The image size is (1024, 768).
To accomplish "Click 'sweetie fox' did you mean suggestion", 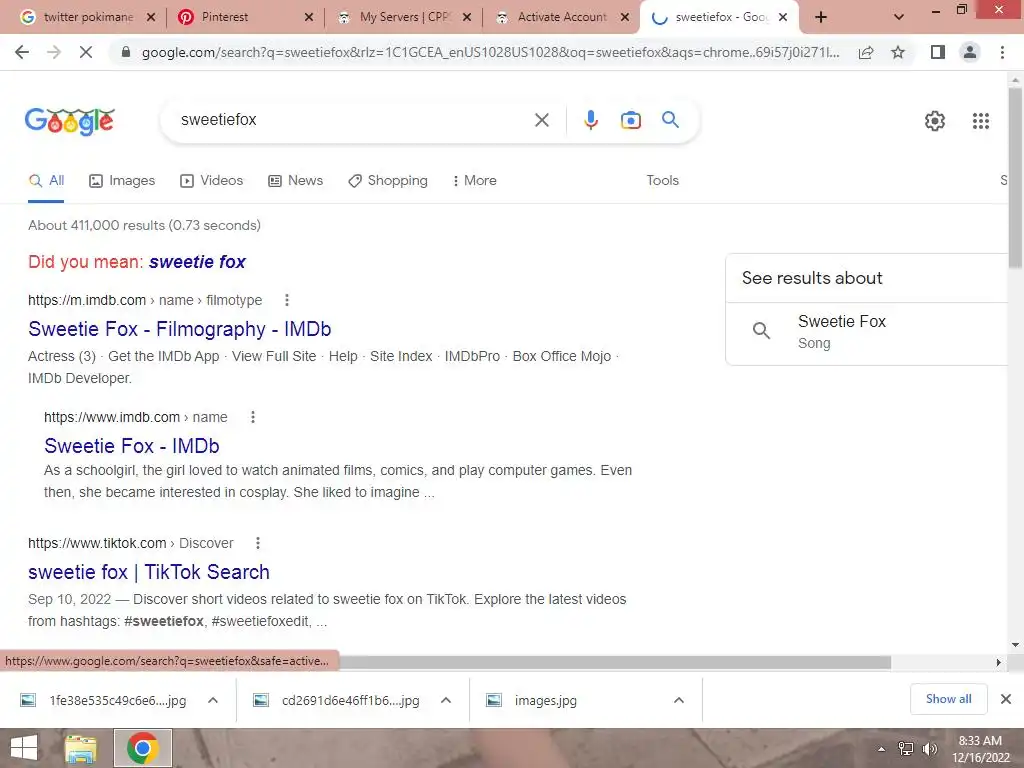I will tap(197, 262).
